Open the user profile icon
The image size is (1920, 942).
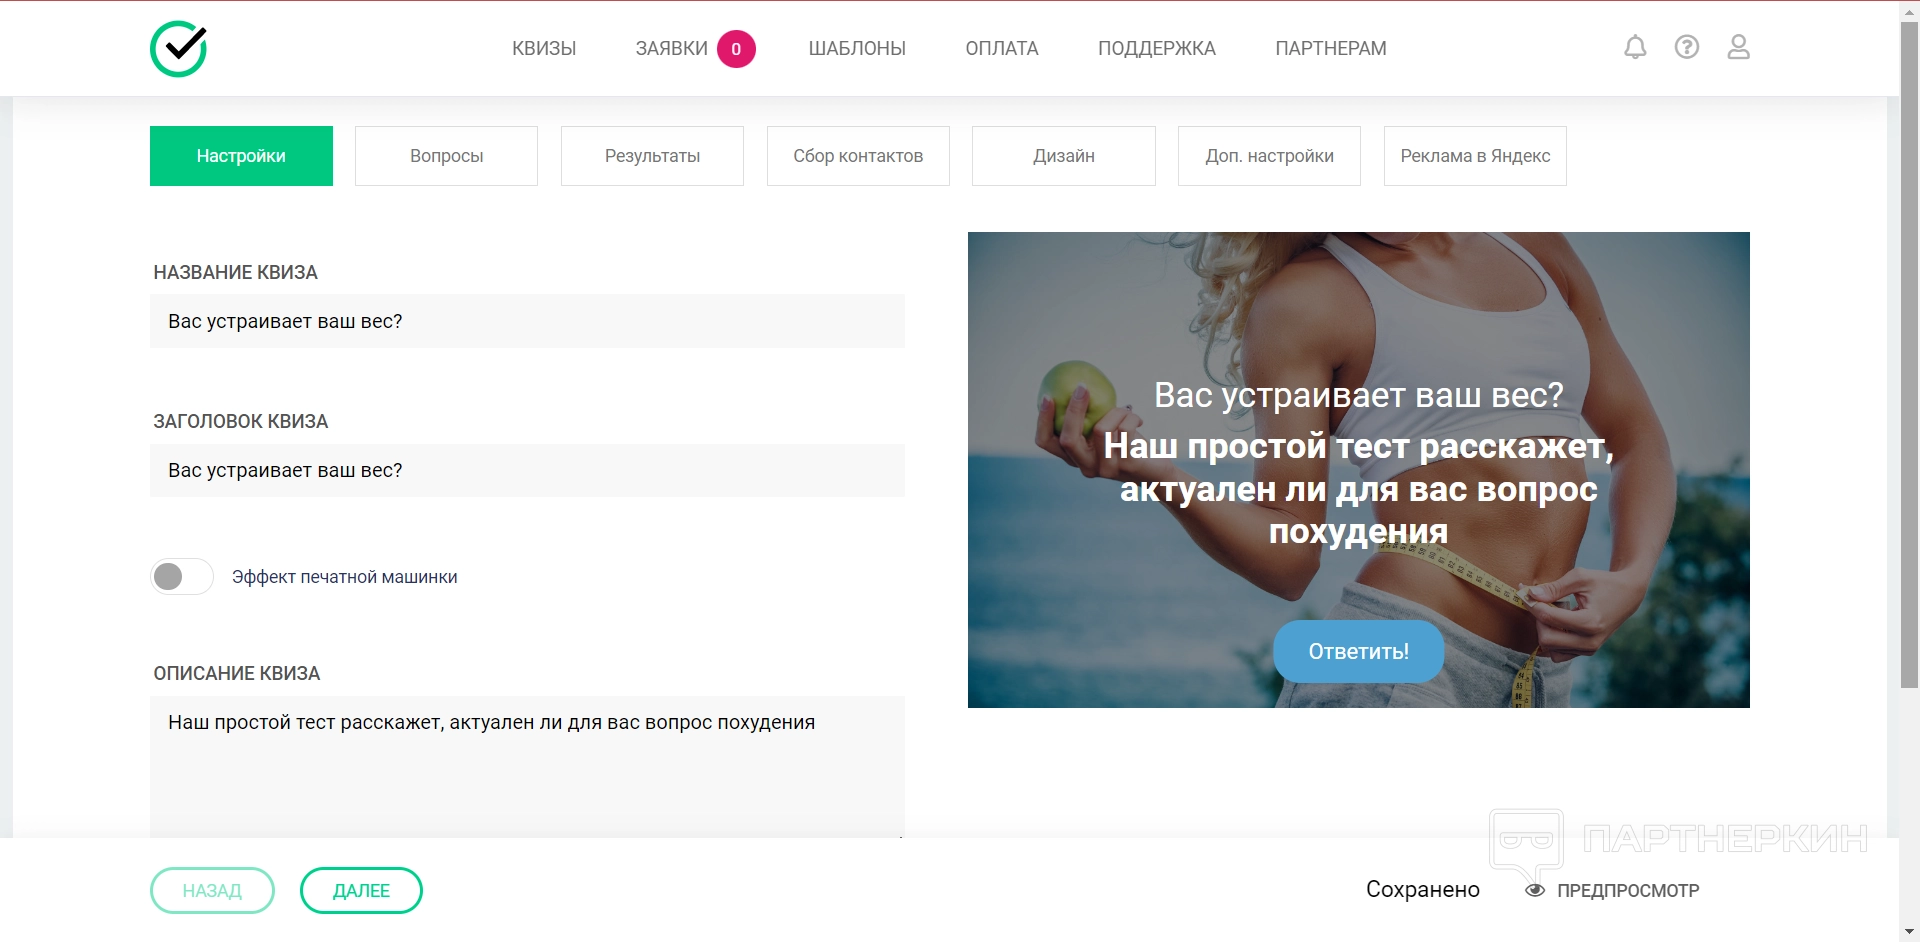[x=1738, y=47]
